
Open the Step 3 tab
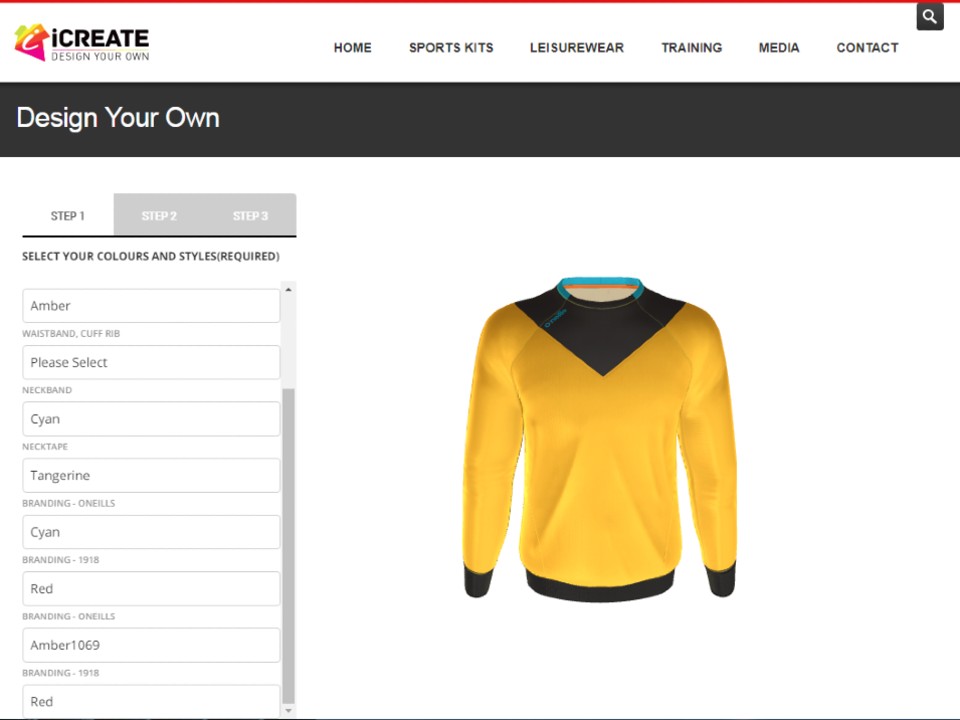(x=250, y=216)
